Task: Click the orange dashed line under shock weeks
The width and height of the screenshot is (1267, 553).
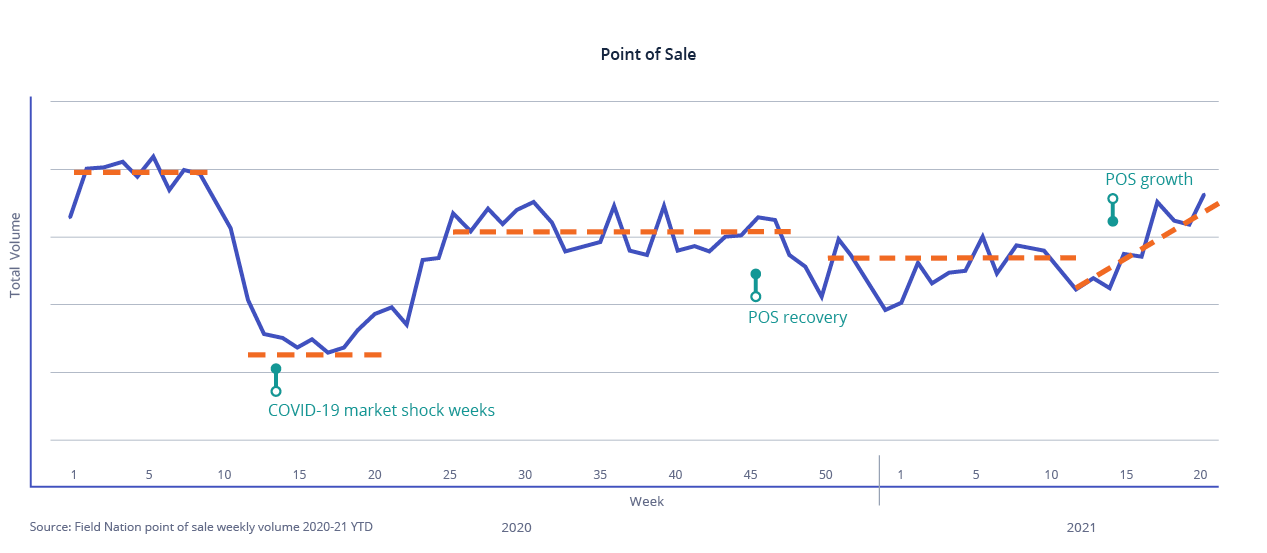Action: [x=315, y=355]
